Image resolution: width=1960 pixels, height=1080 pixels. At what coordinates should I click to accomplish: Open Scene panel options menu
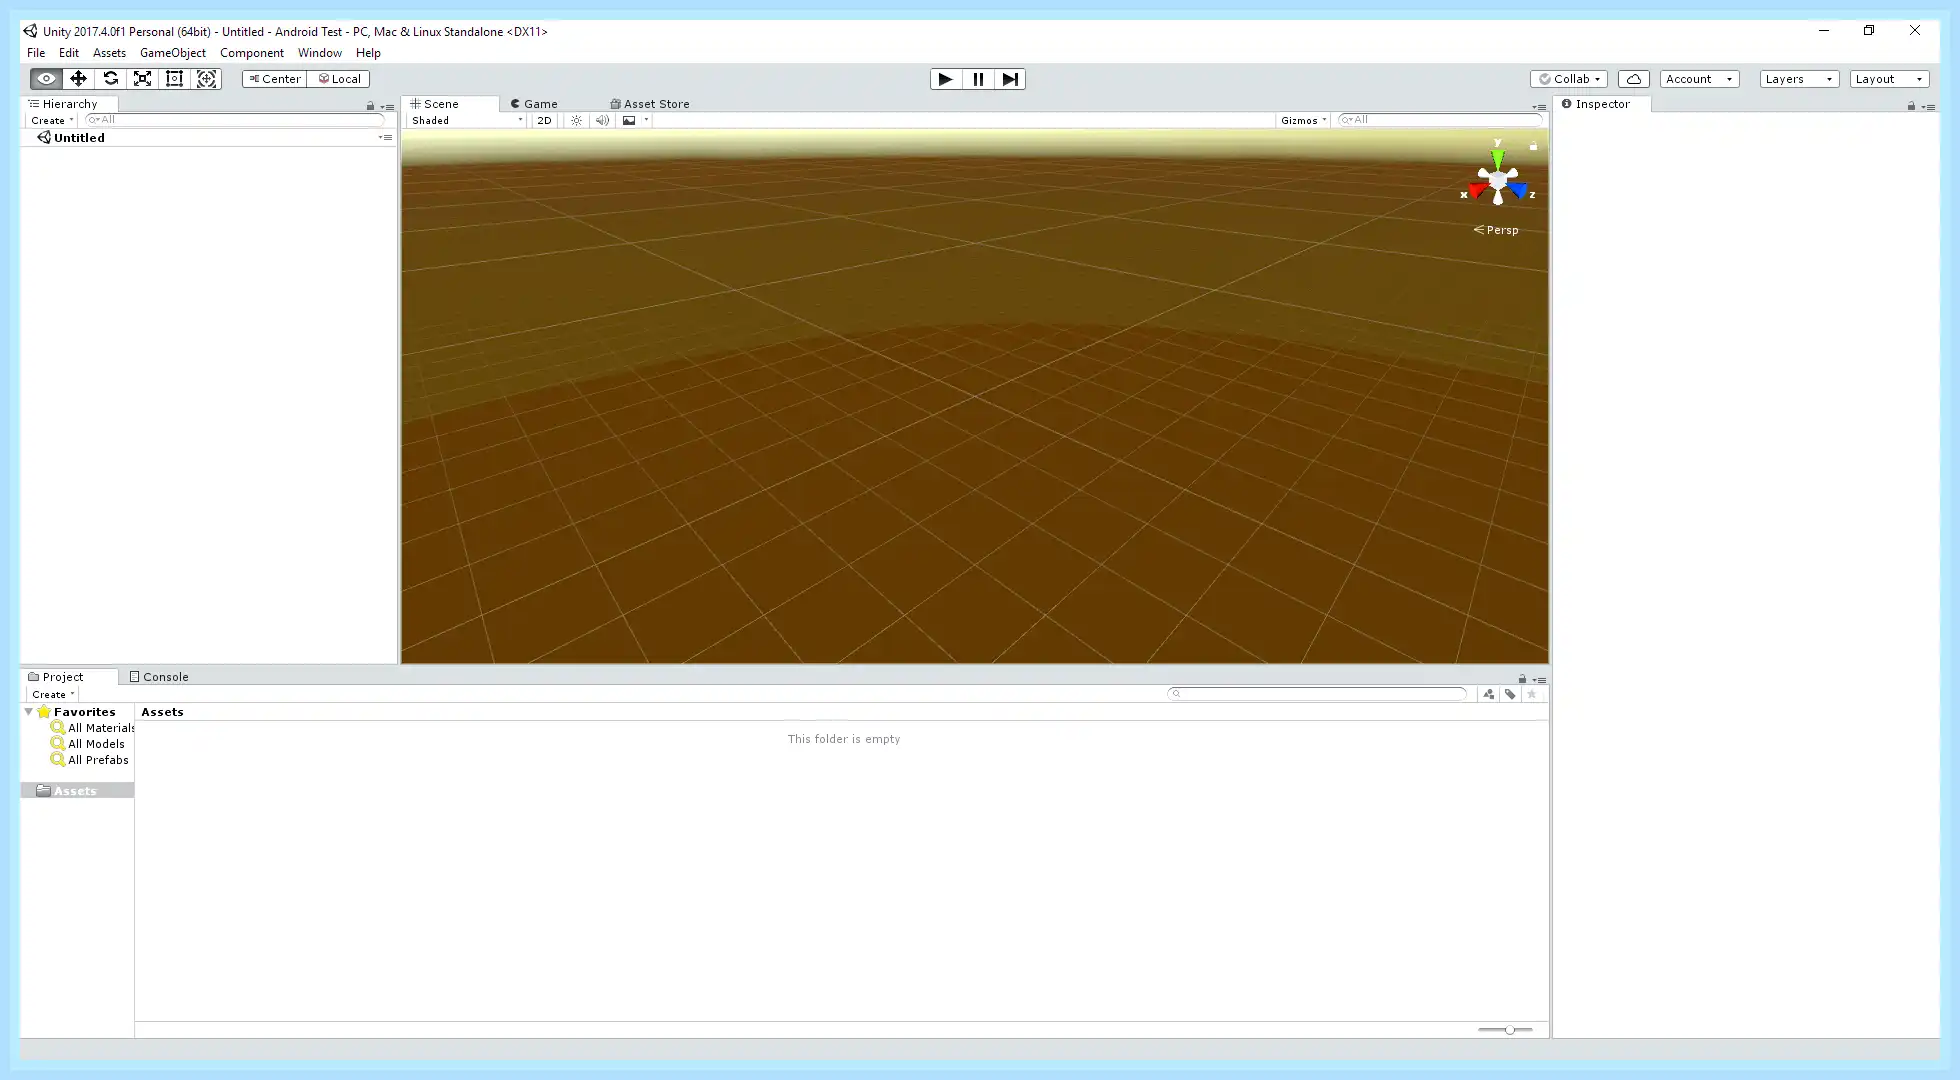[1540, 106]
